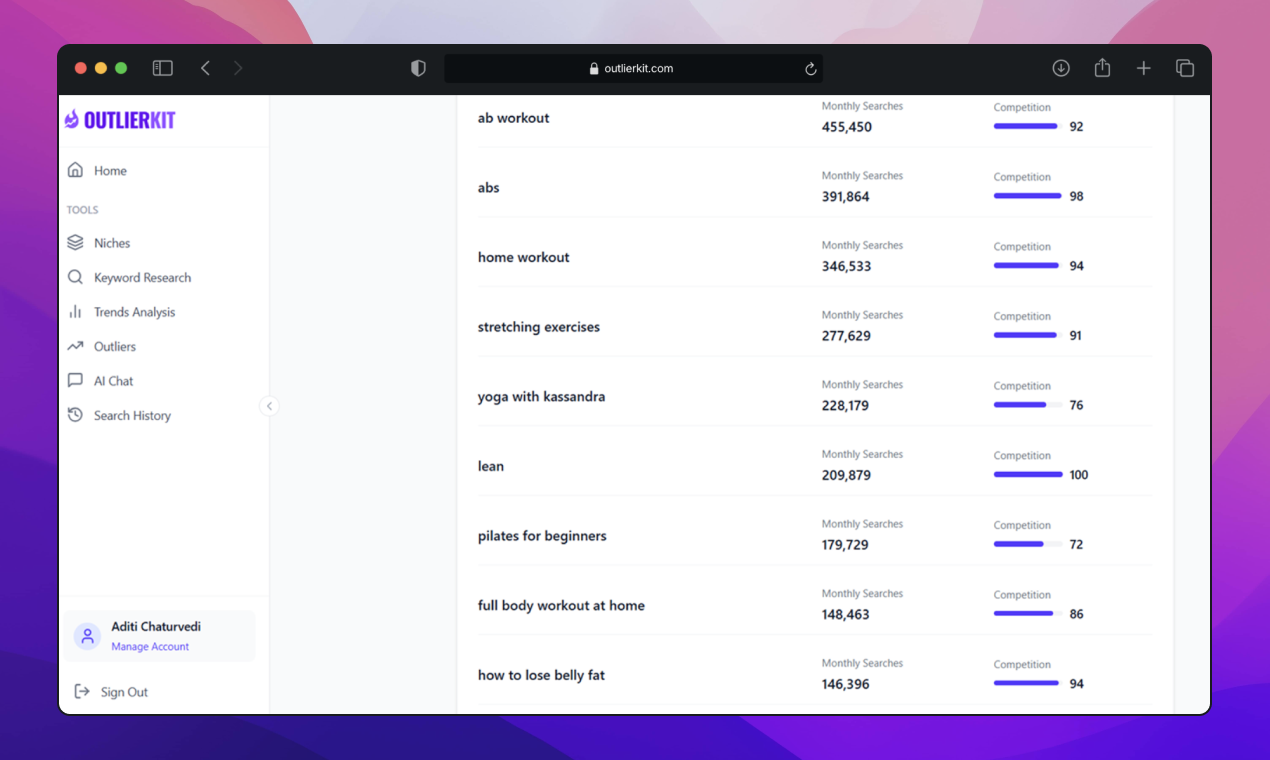Click the Home house icon in sidebar
Screen dimensions: 1270x760
coord(75,170)
